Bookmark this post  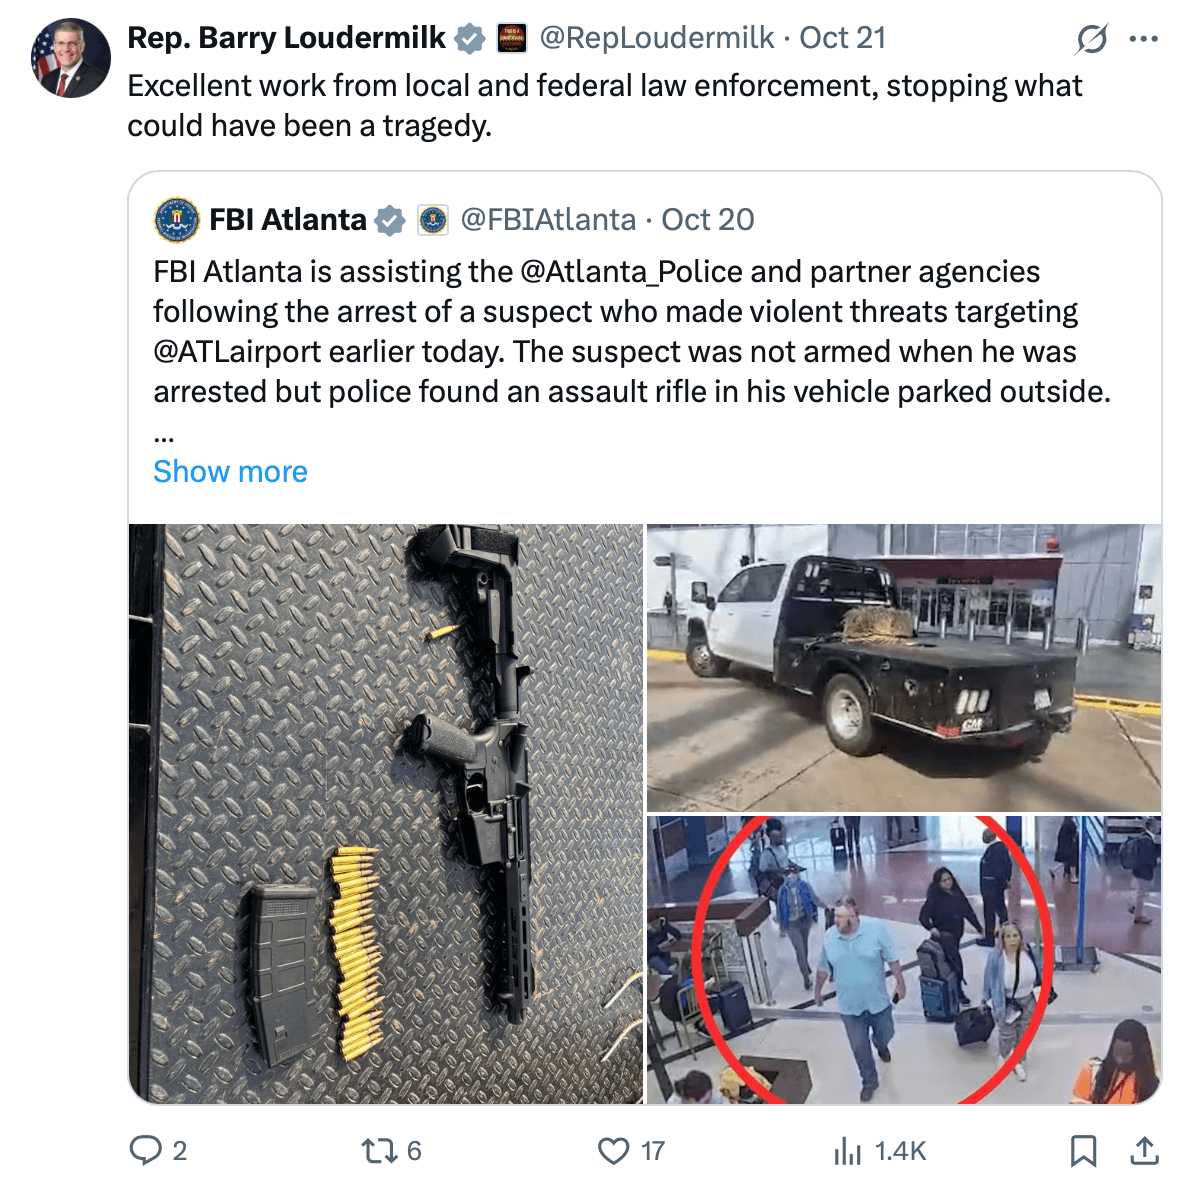(1083, 1151)
